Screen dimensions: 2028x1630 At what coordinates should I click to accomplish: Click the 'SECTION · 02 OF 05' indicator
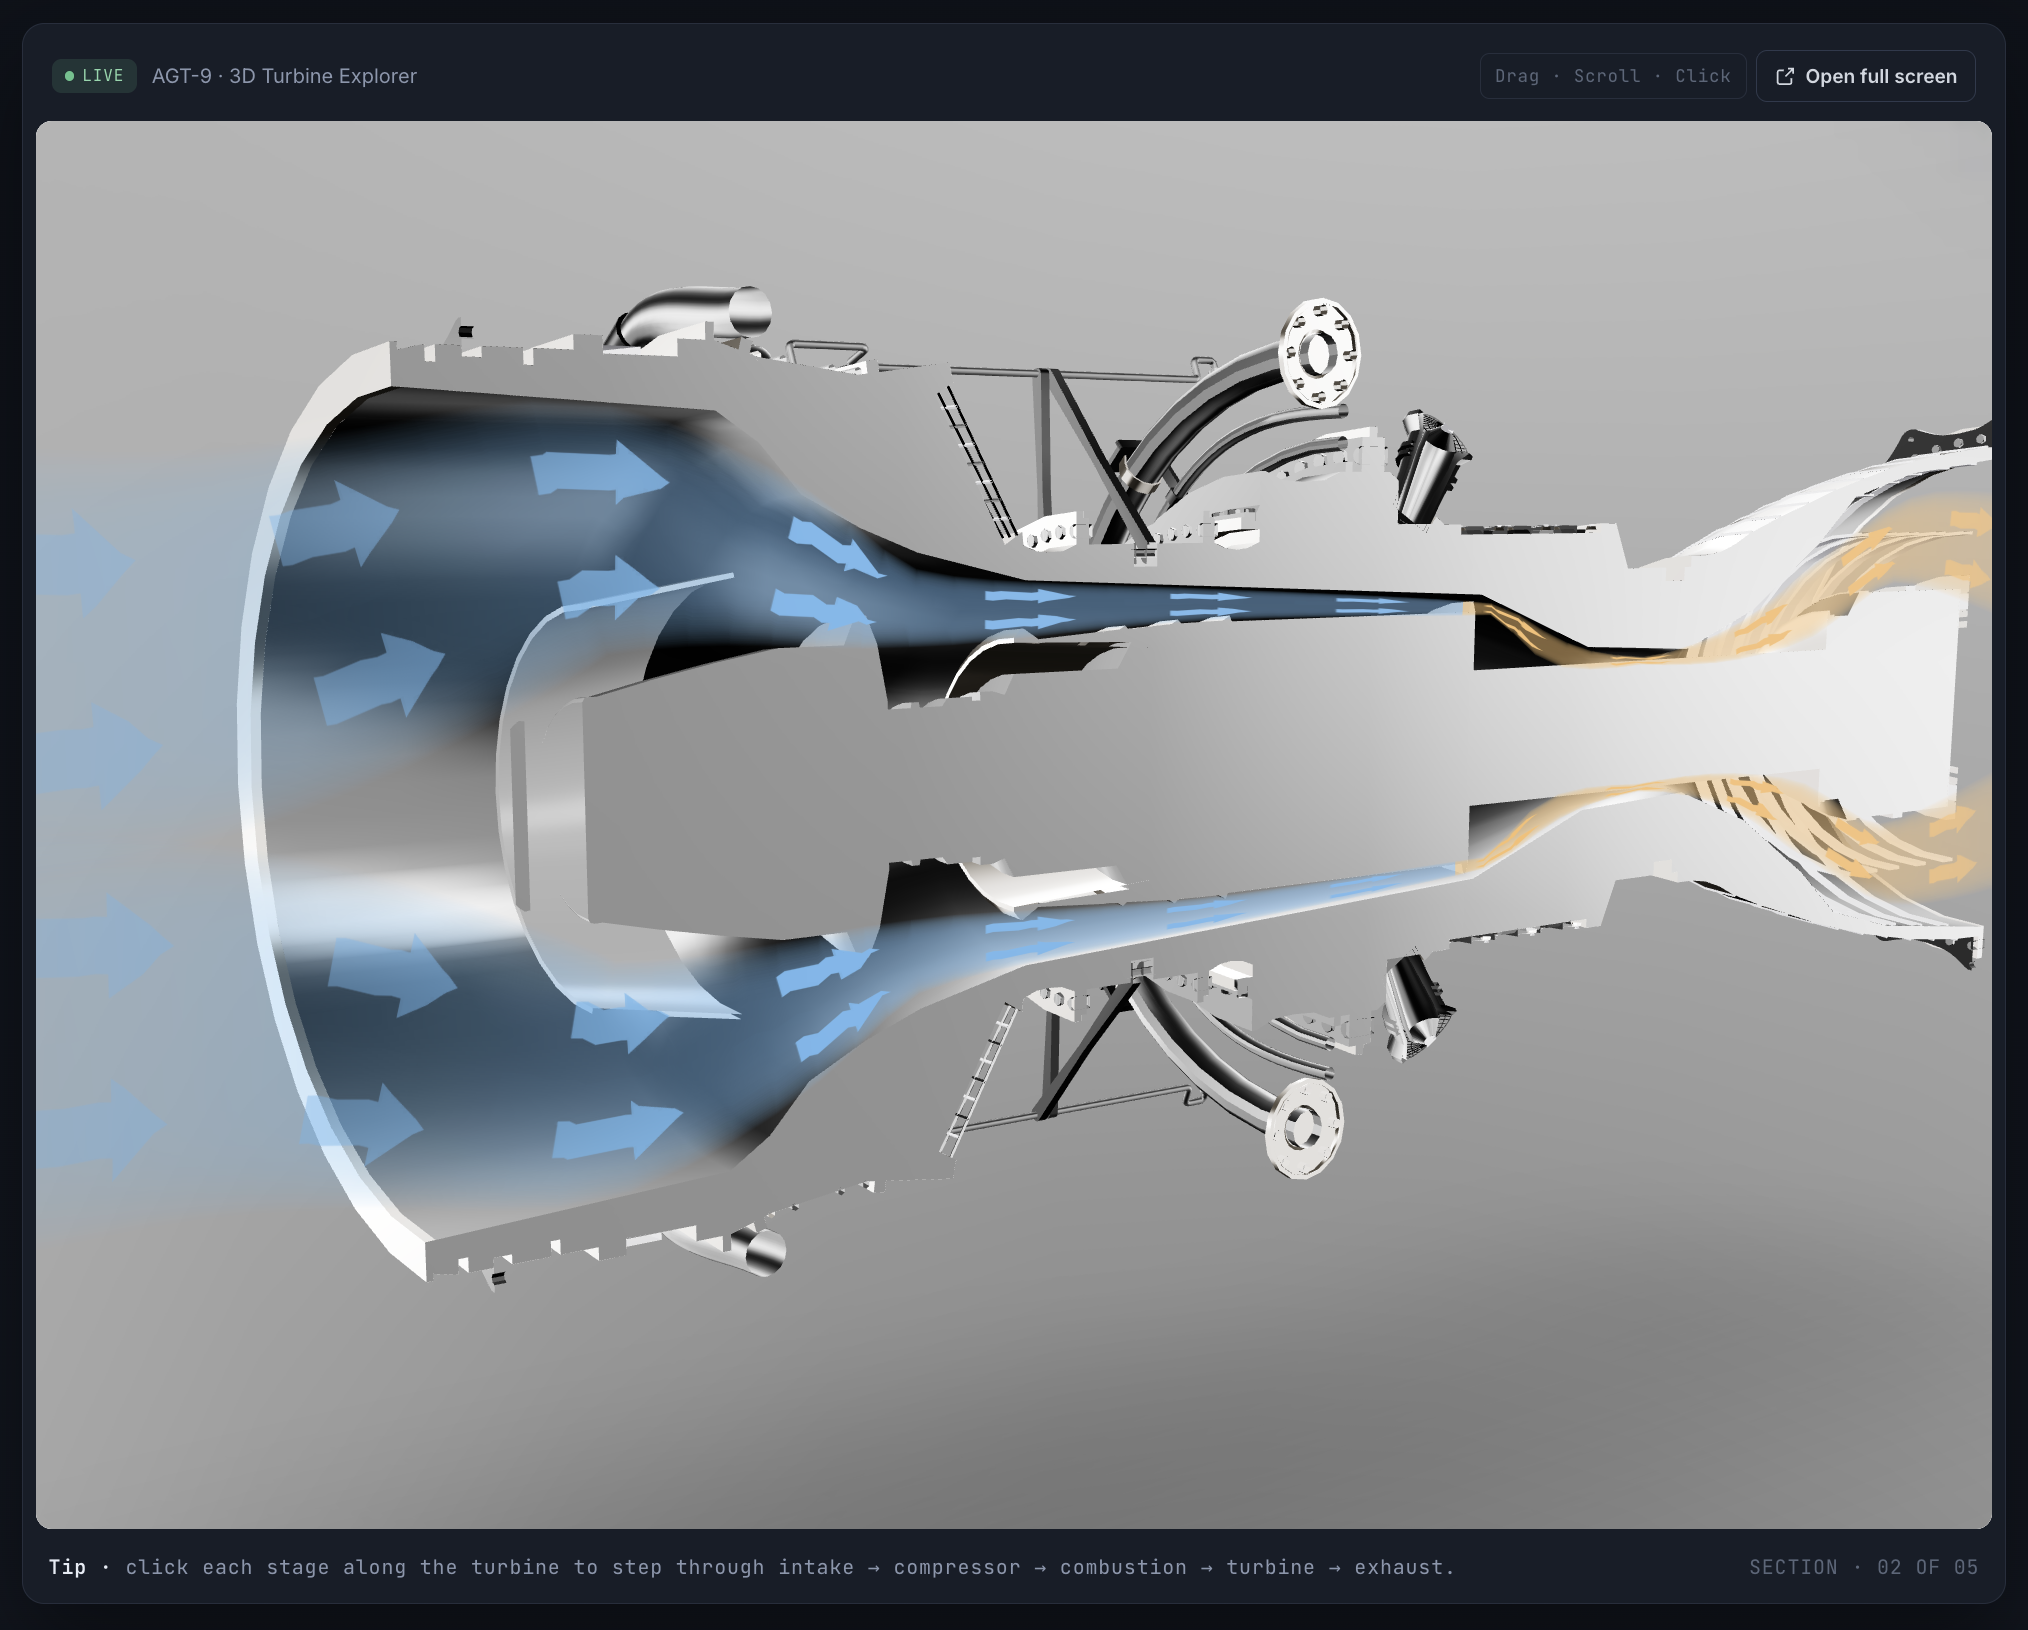(1863, 1567)
